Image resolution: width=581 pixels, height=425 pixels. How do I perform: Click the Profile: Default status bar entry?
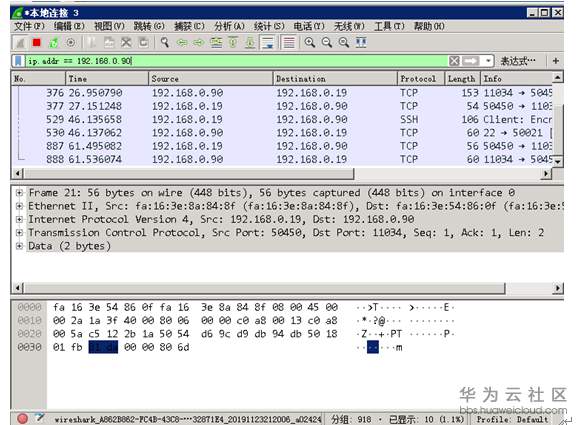click(x=512, y=419)
